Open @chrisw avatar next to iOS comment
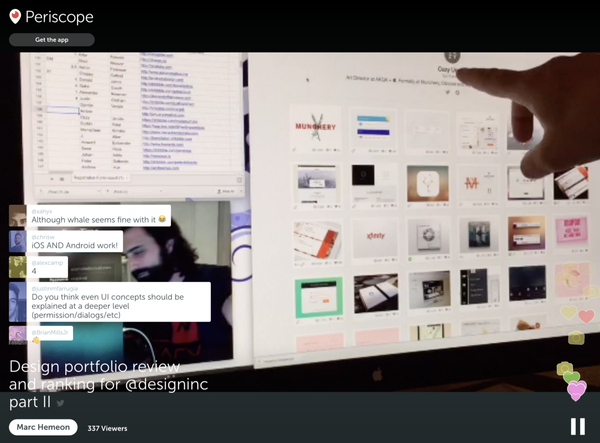This screenshot has height=443, width=600. [18, 241]
